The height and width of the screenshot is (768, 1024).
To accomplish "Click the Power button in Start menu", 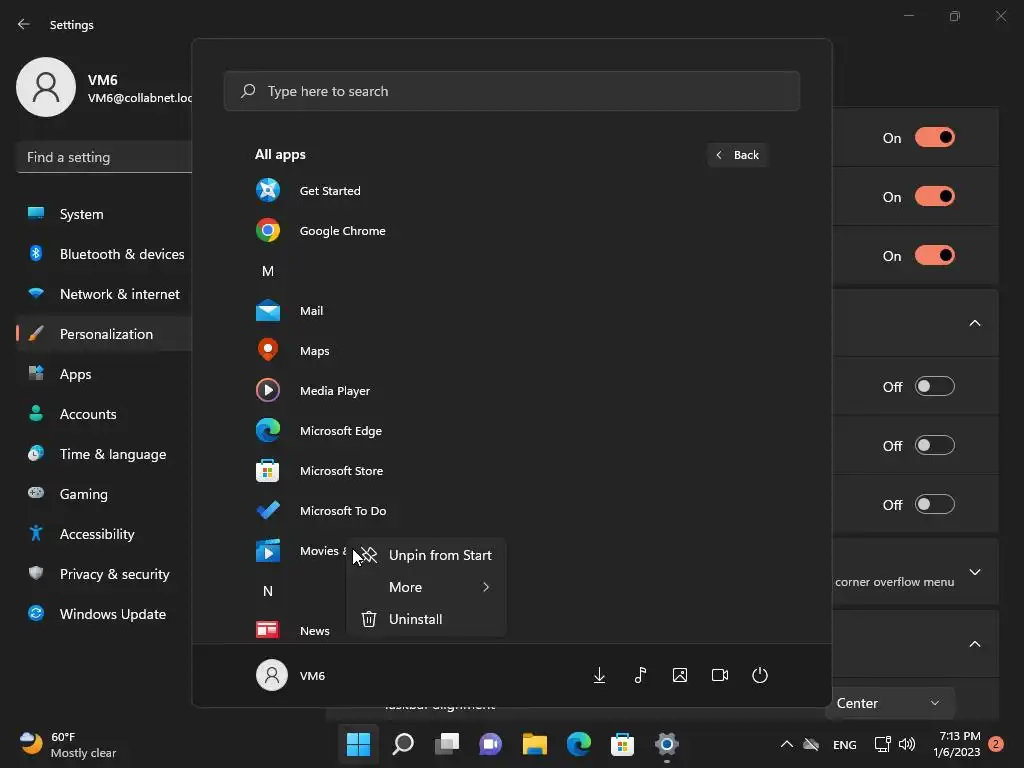I will coord(760,675).
